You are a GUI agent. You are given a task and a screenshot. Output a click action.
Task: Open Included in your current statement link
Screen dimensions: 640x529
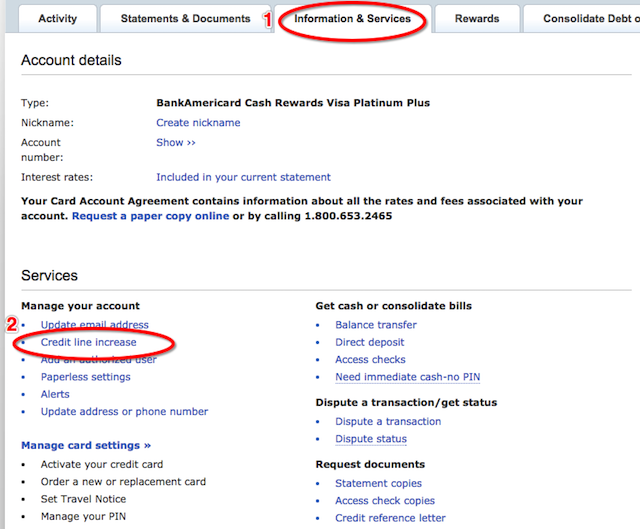coord(243,177)
